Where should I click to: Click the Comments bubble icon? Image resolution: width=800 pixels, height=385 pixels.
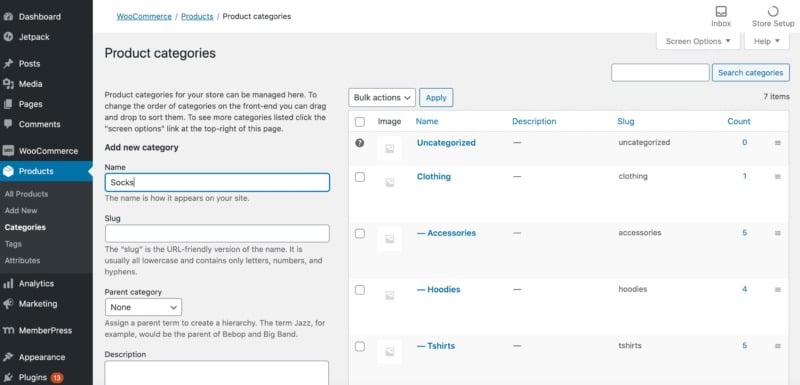coord(8,124)
